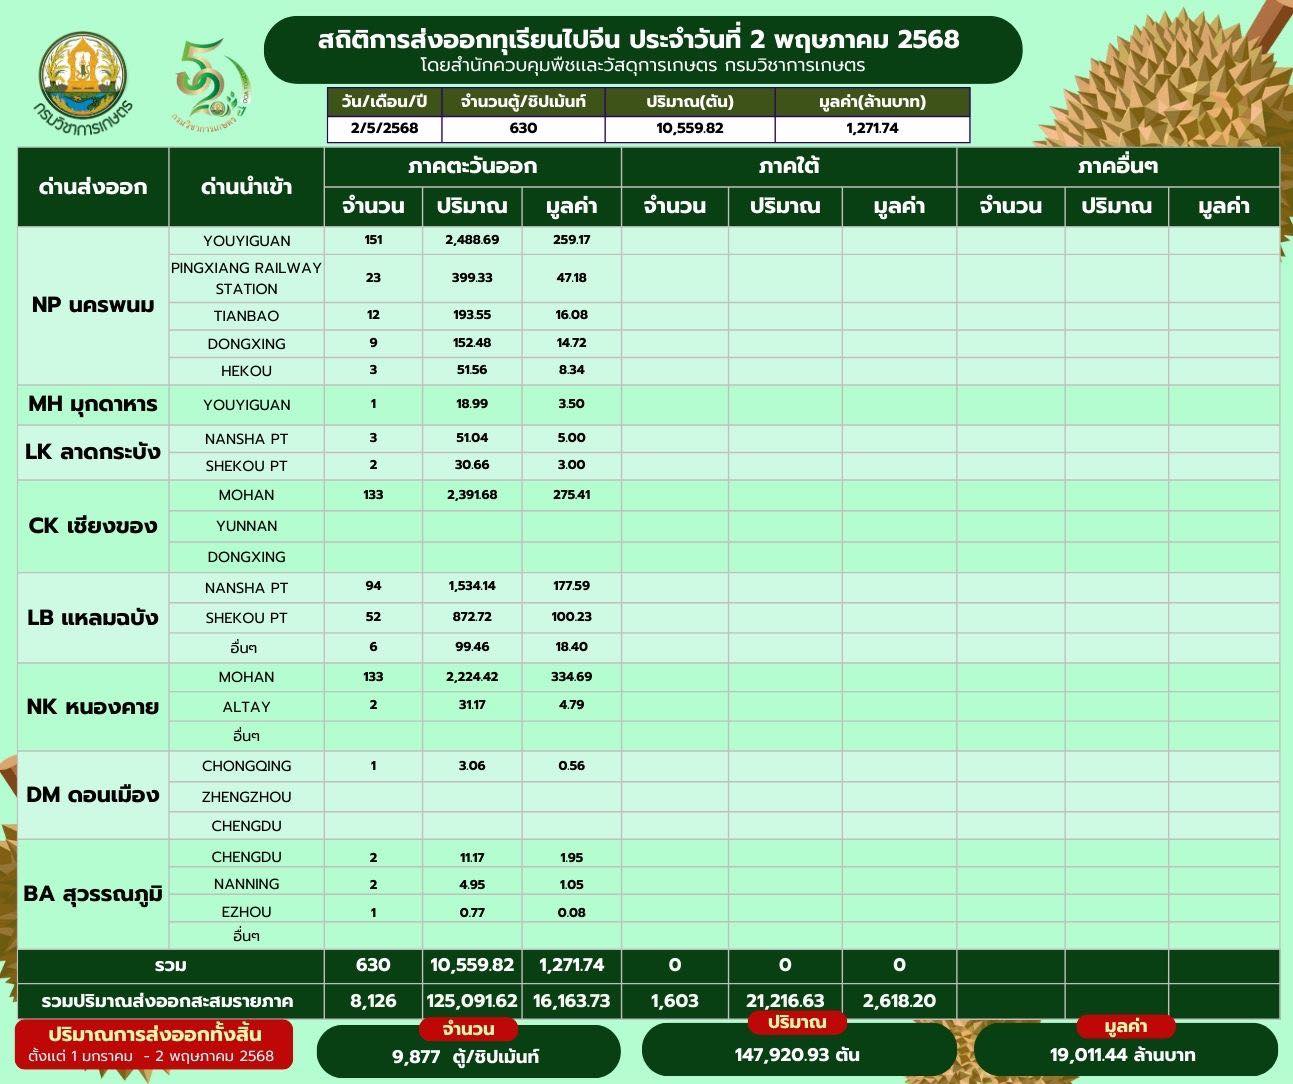Click the 19,011.44 ล้านบาท total pill
Image resolution: width=1293 pixels, height=1084 pixels.
(1125, 1048)
